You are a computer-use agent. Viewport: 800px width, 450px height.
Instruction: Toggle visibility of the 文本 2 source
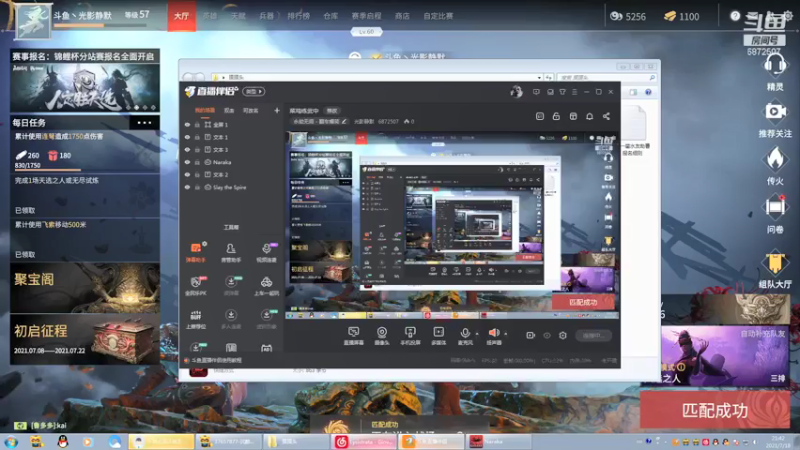(187, 174)
